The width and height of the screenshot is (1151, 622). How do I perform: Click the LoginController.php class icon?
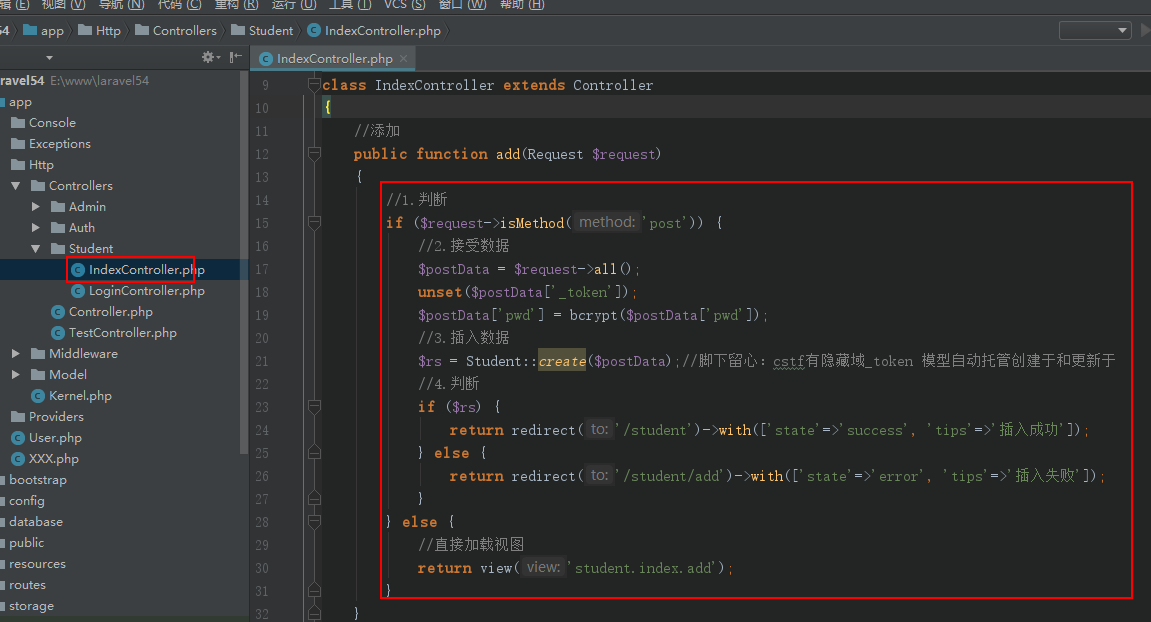click(78, 291)
